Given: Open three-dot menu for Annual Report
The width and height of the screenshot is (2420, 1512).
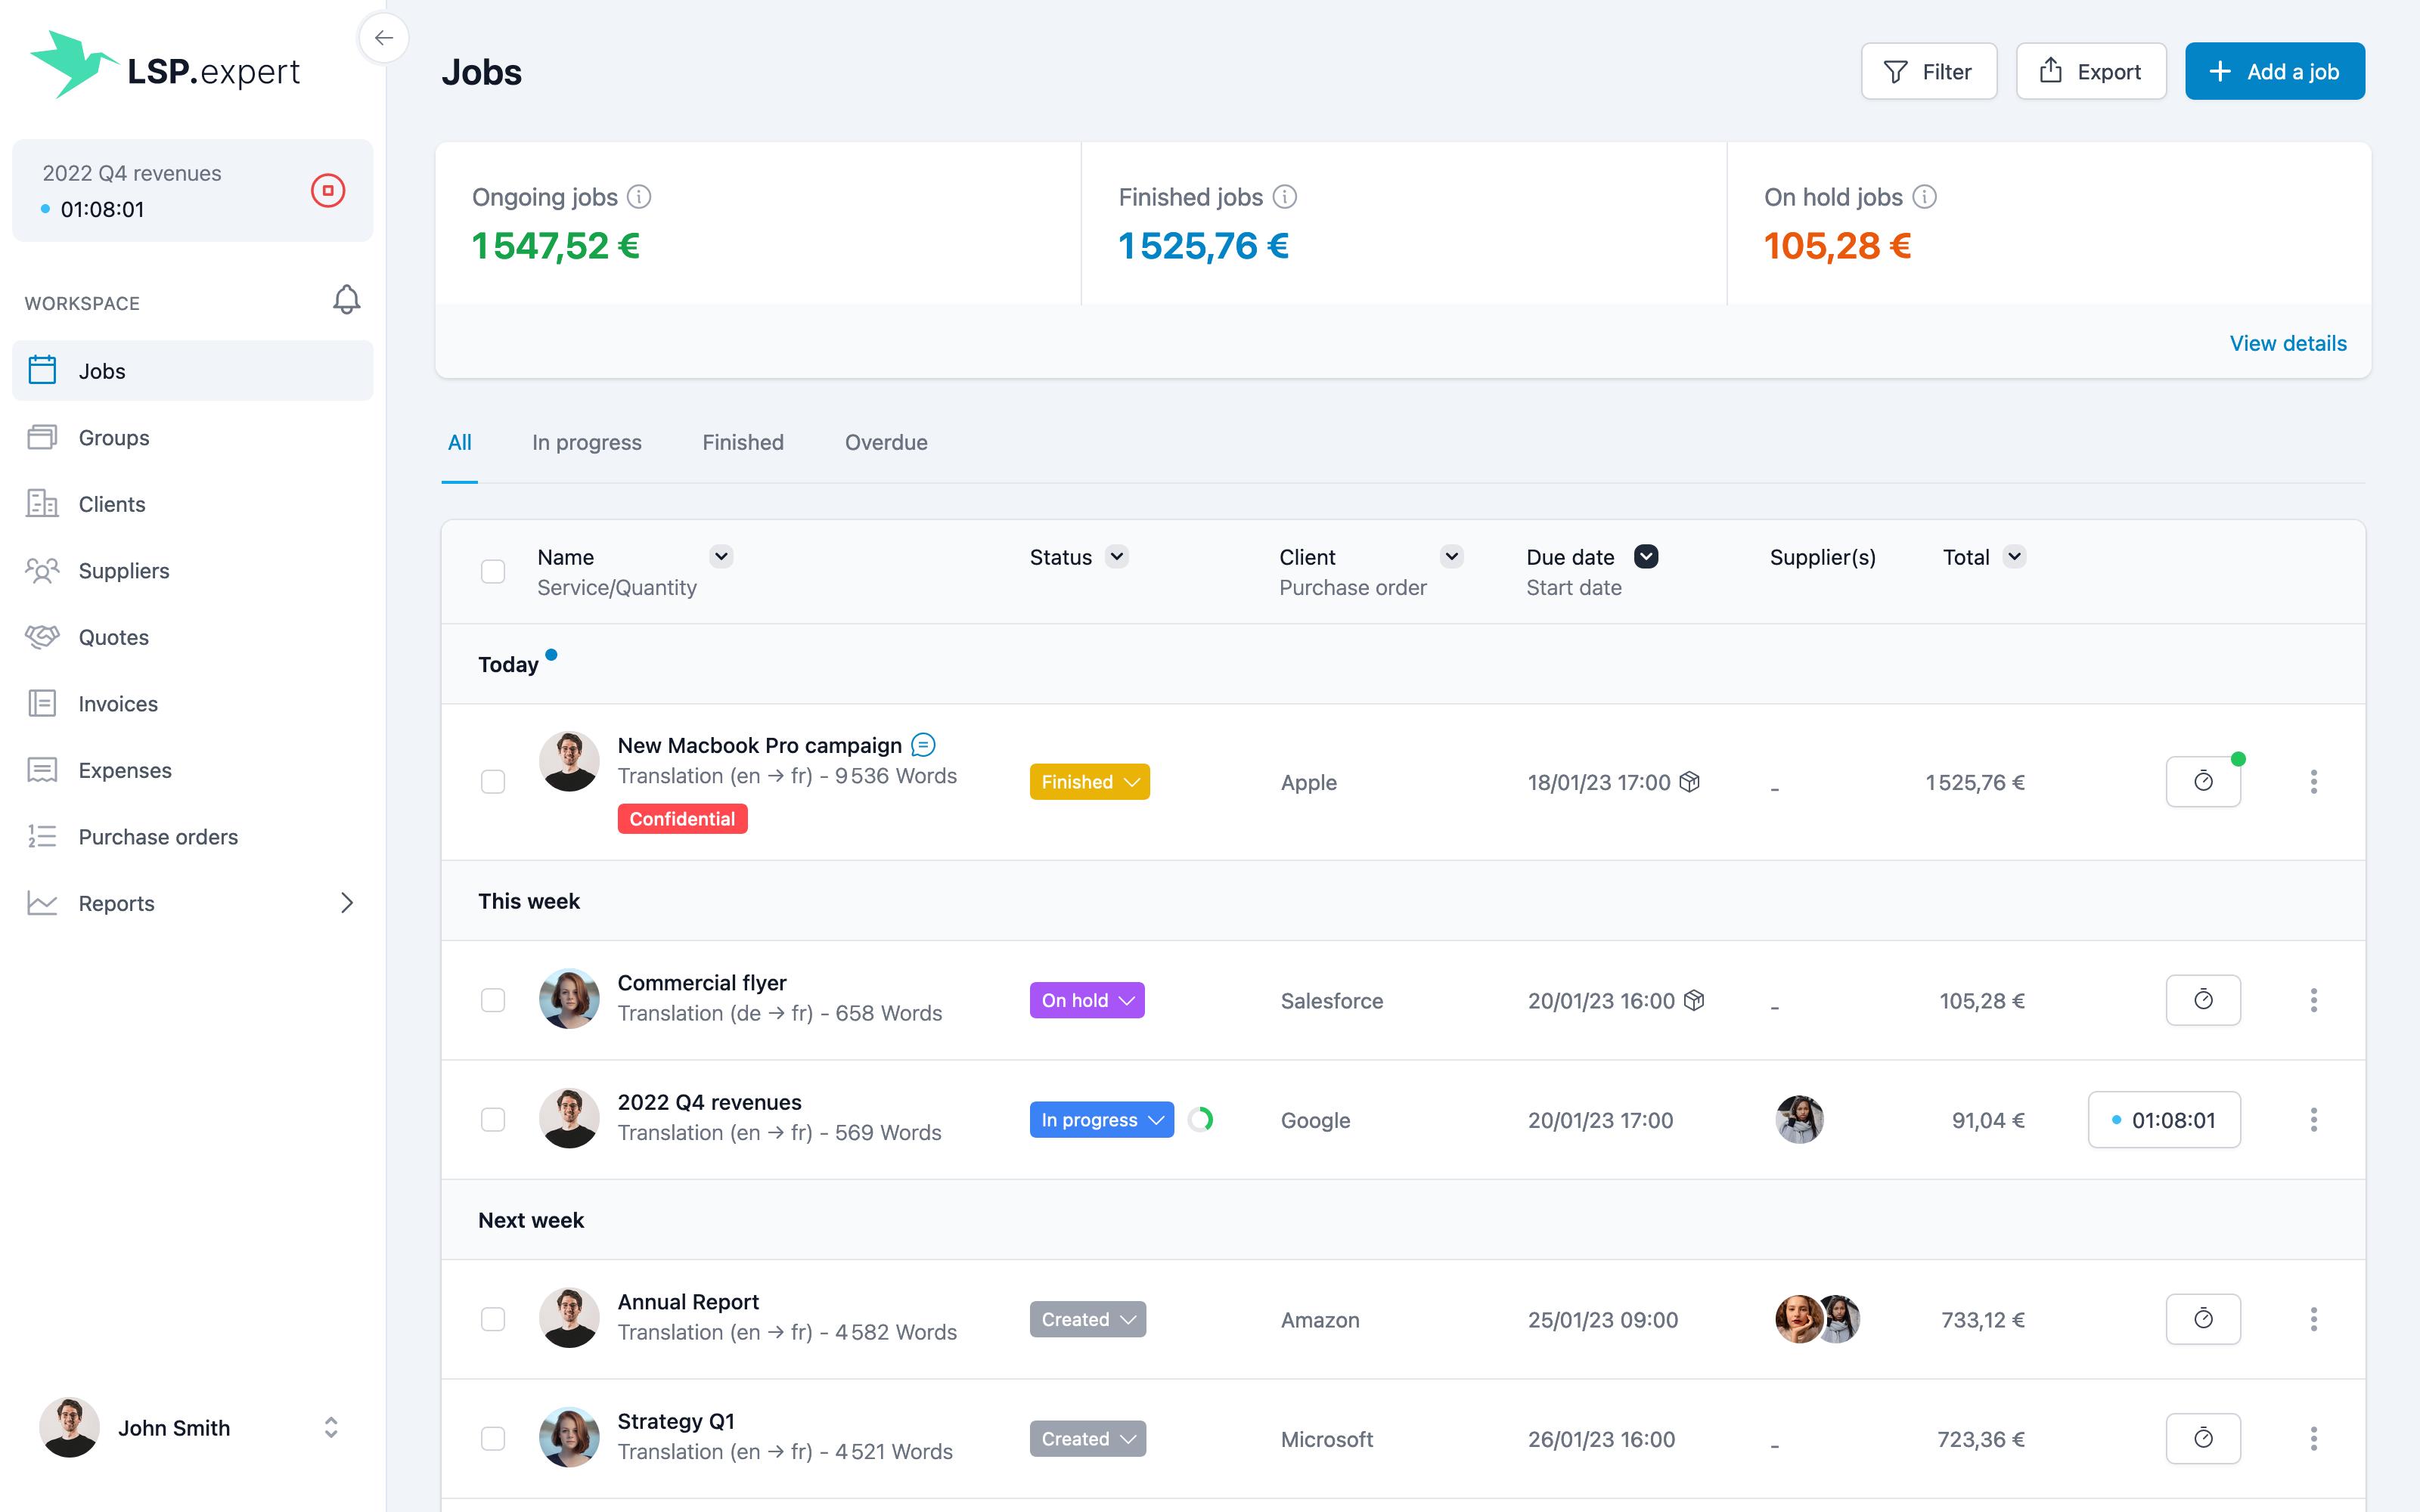Looking at the screenshot, I should coord(2313,1319).
